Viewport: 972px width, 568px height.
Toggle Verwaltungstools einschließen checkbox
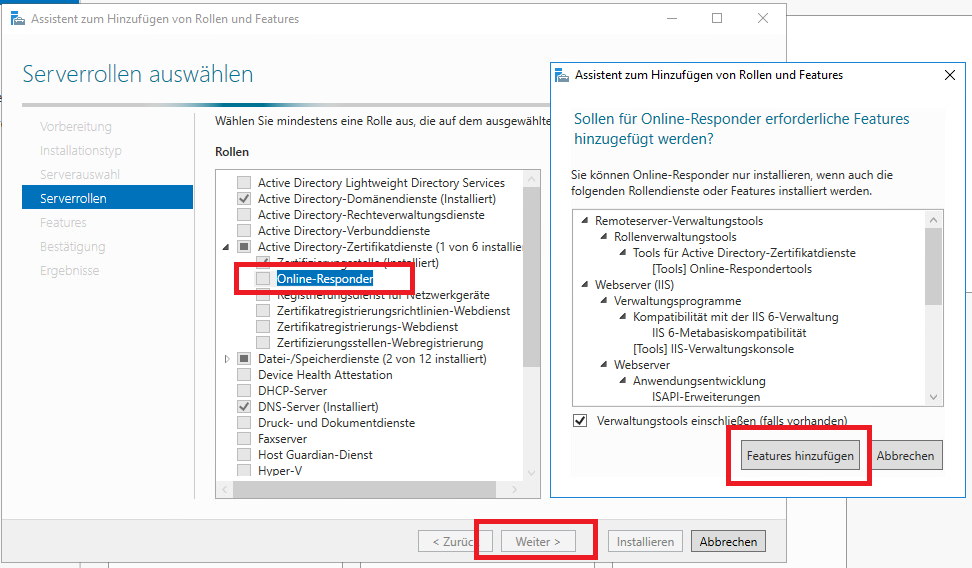[581, 421]
